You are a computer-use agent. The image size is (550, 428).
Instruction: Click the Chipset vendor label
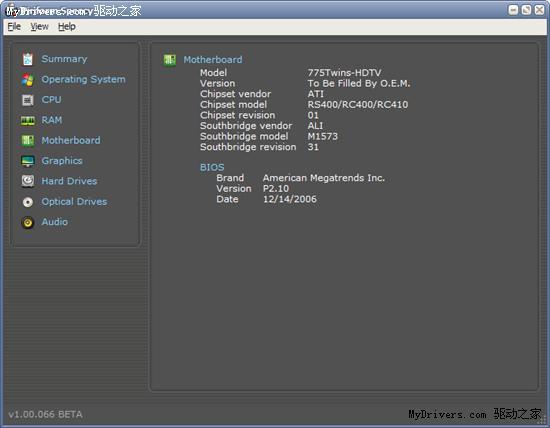[x=235, y=94]
